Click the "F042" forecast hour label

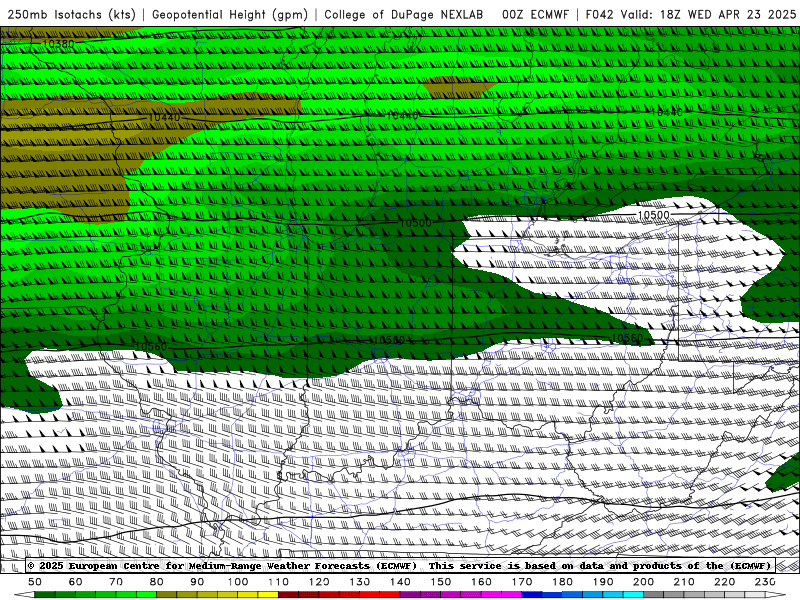click(x=599, y=14)
